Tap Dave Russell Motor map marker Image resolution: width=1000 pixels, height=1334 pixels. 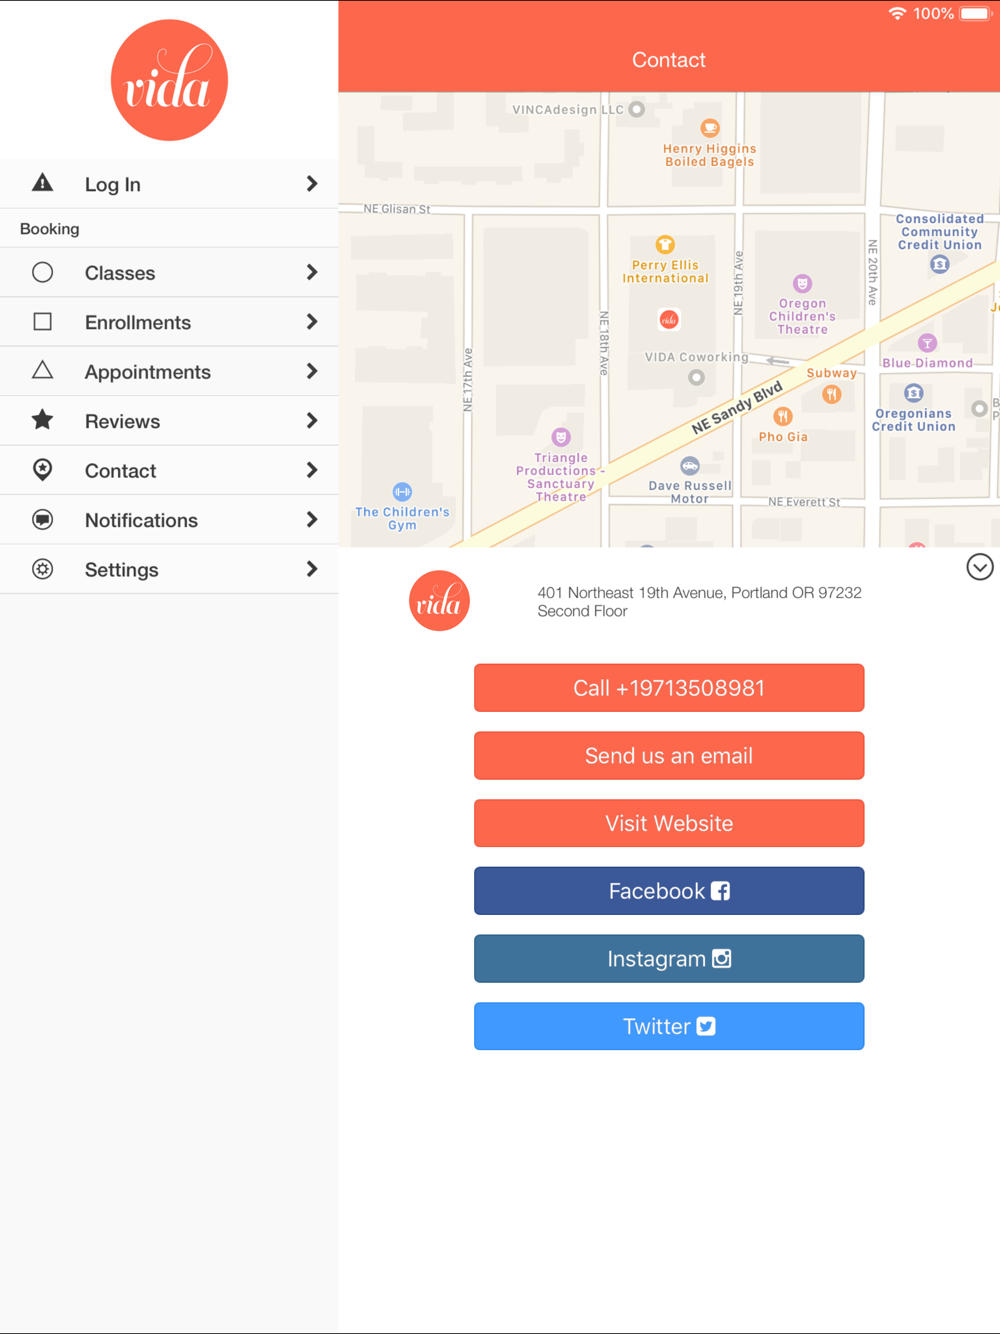click(x=690, y=466)
